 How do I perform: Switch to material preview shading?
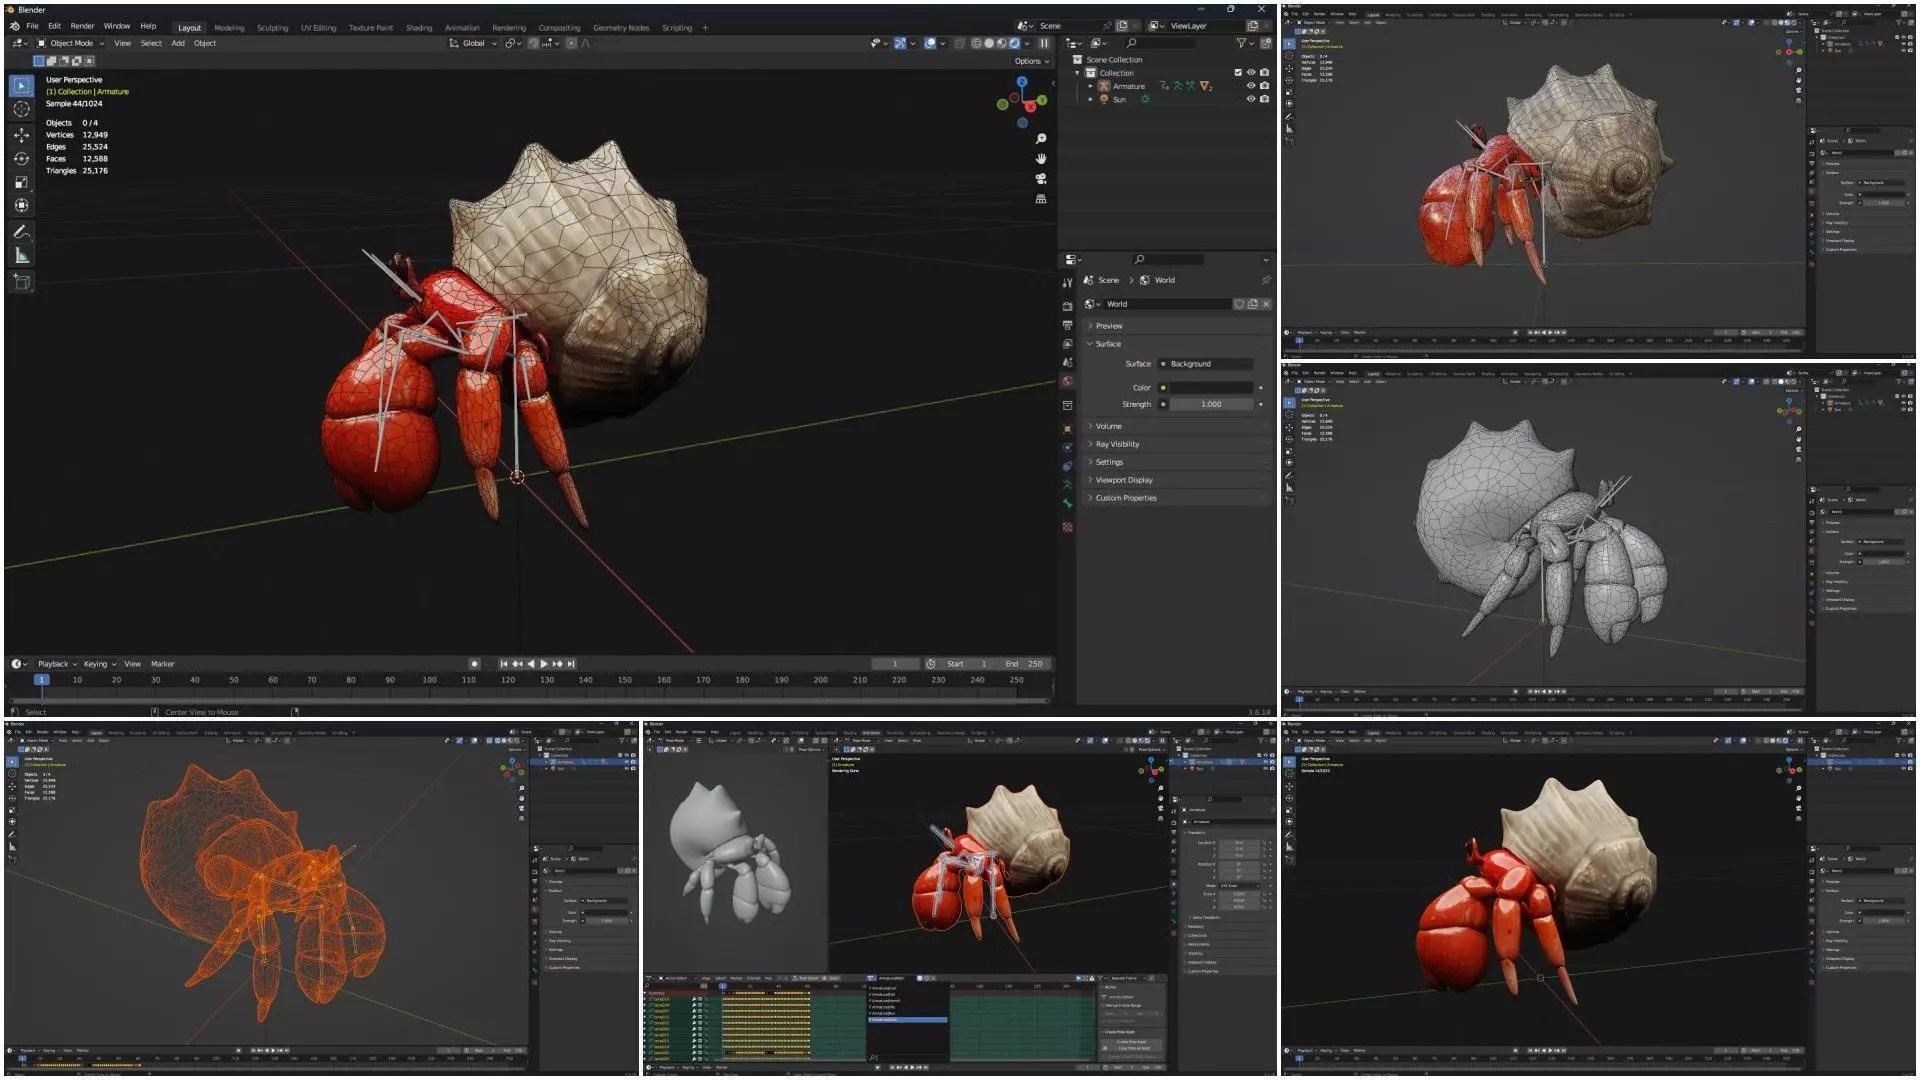tap(1002, 43)
